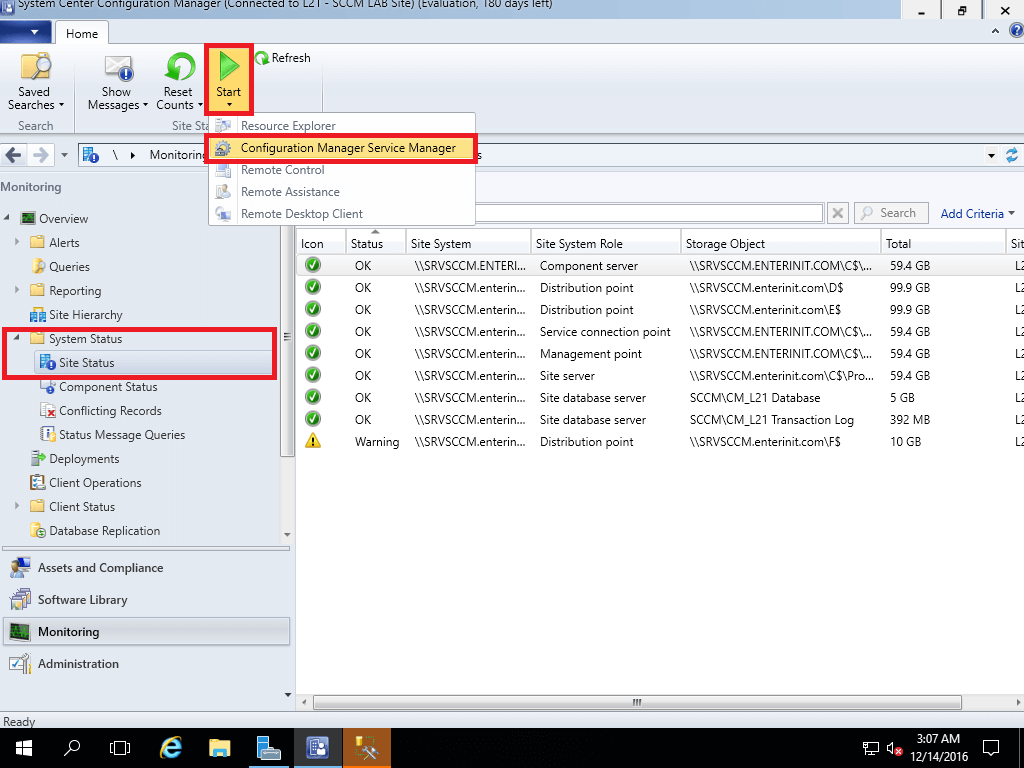Switch to the Home ribbon tab

(x=82, y=33)
